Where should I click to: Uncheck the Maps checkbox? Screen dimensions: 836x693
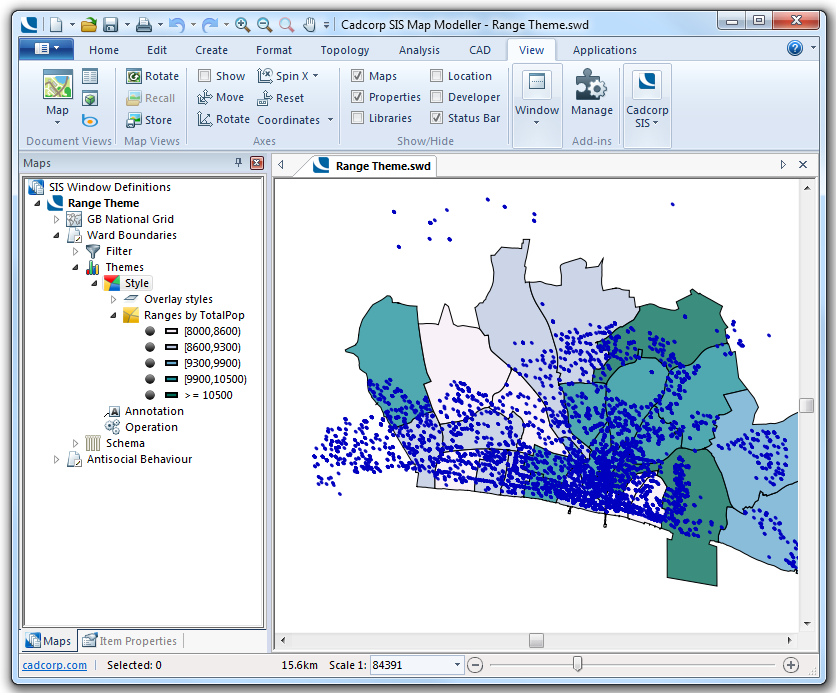pos(358,76)
